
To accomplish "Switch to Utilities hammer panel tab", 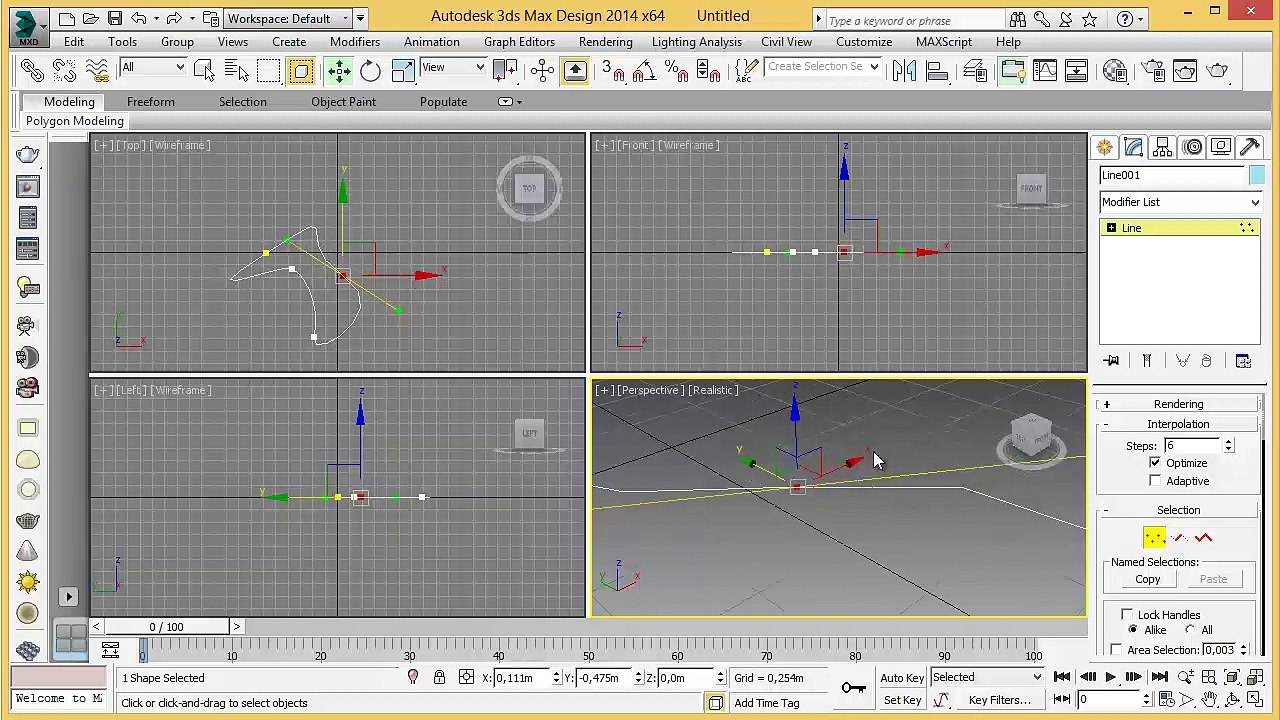I will coord(1250,147).
